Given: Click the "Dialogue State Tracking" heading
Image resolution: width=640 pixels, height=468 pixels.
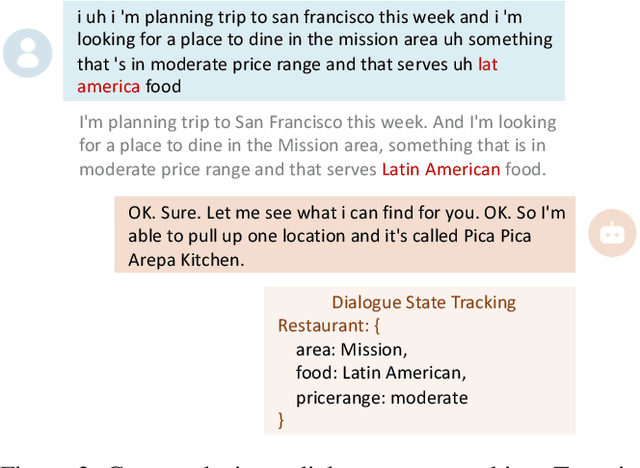Looking at the screenshot, I should pos(423,302).
